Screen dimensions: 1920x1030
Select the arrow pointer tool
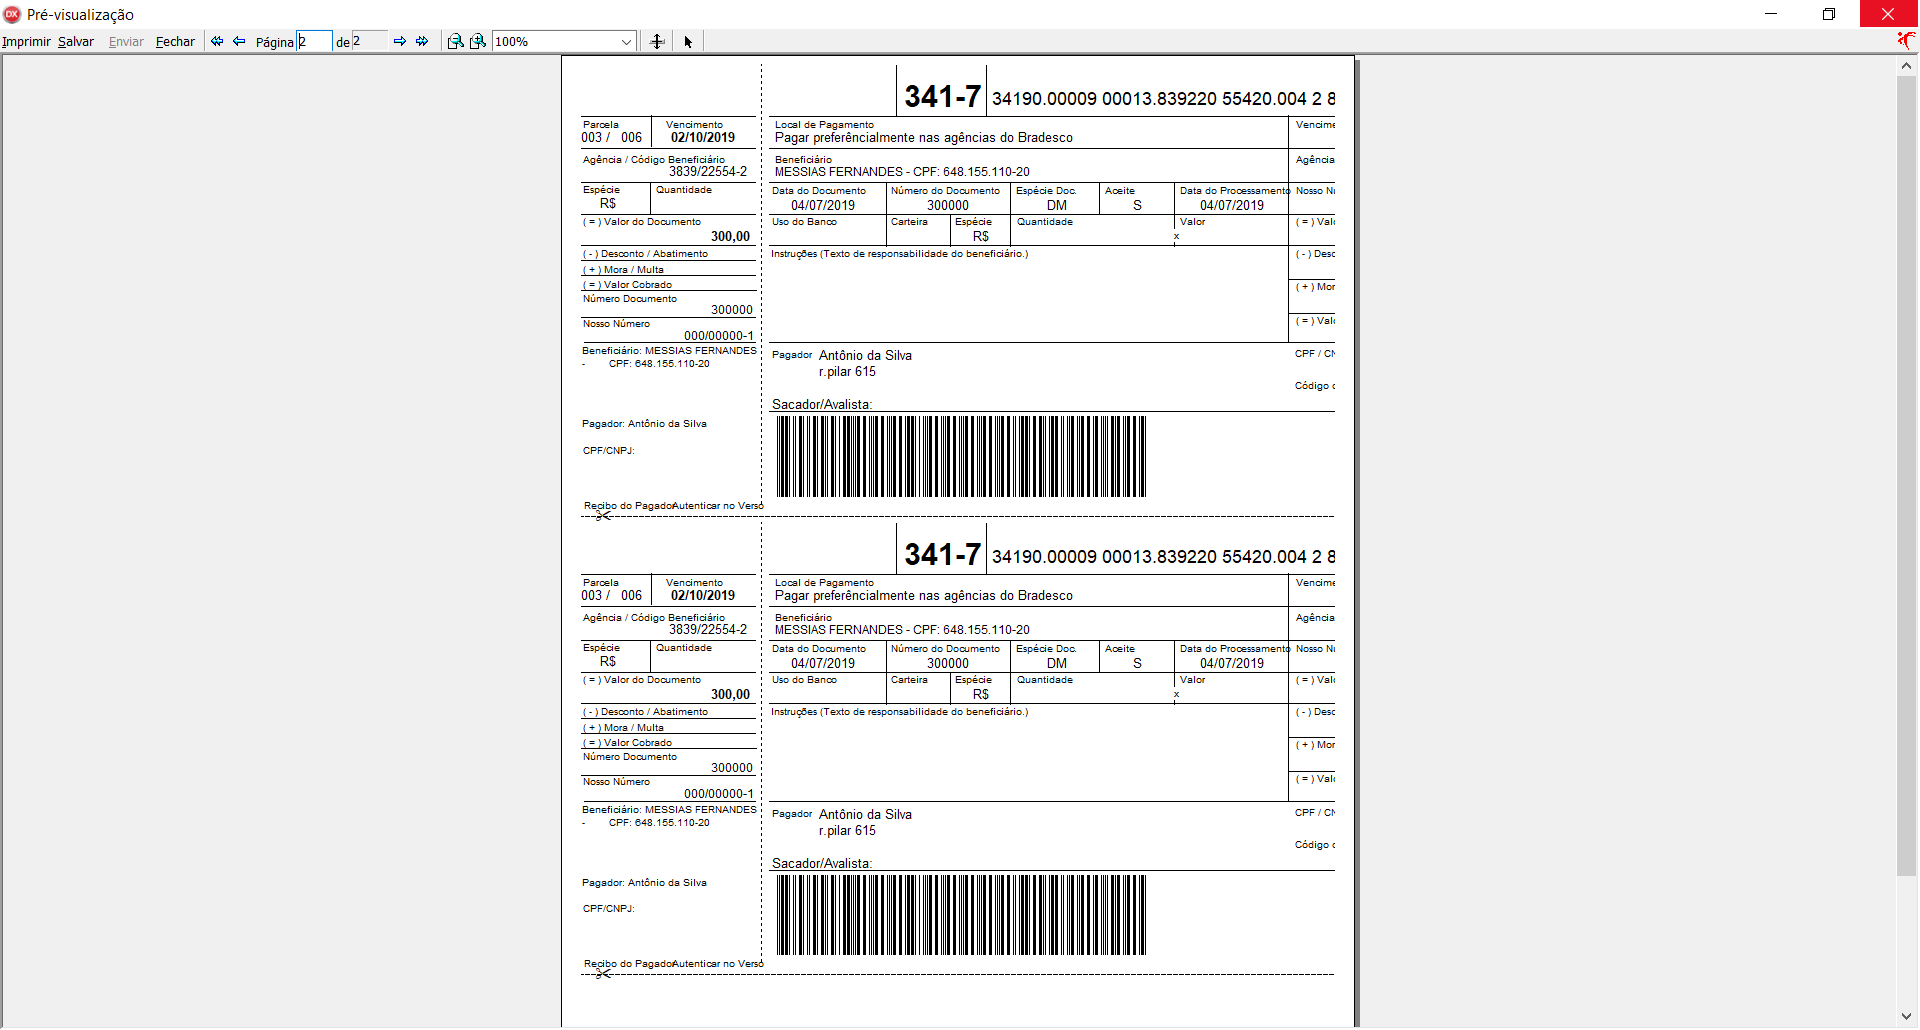click(x=688, y=41)
